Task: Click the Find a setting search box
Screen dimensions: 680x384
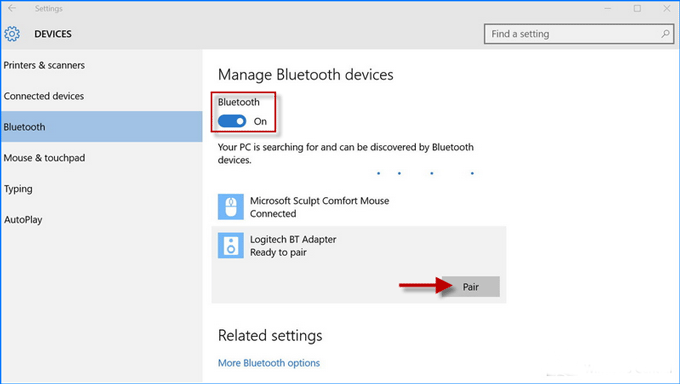Action: [579, 34]
